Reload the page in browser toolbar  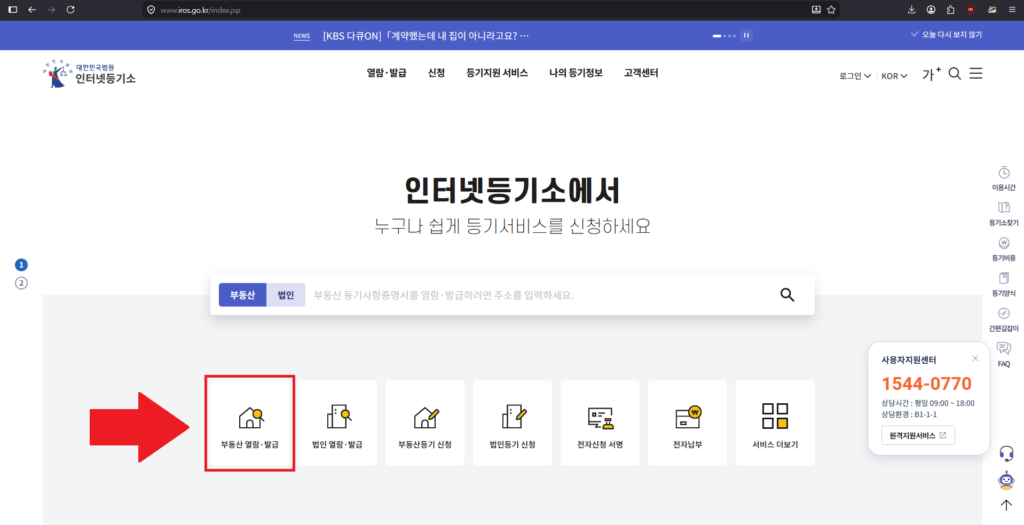(71, 10)
